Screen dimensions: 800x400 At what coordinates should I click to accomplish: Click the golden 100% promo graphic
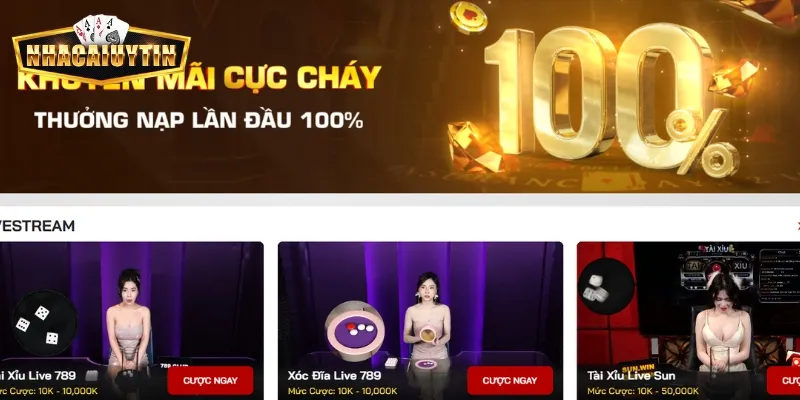click(611, 98)
